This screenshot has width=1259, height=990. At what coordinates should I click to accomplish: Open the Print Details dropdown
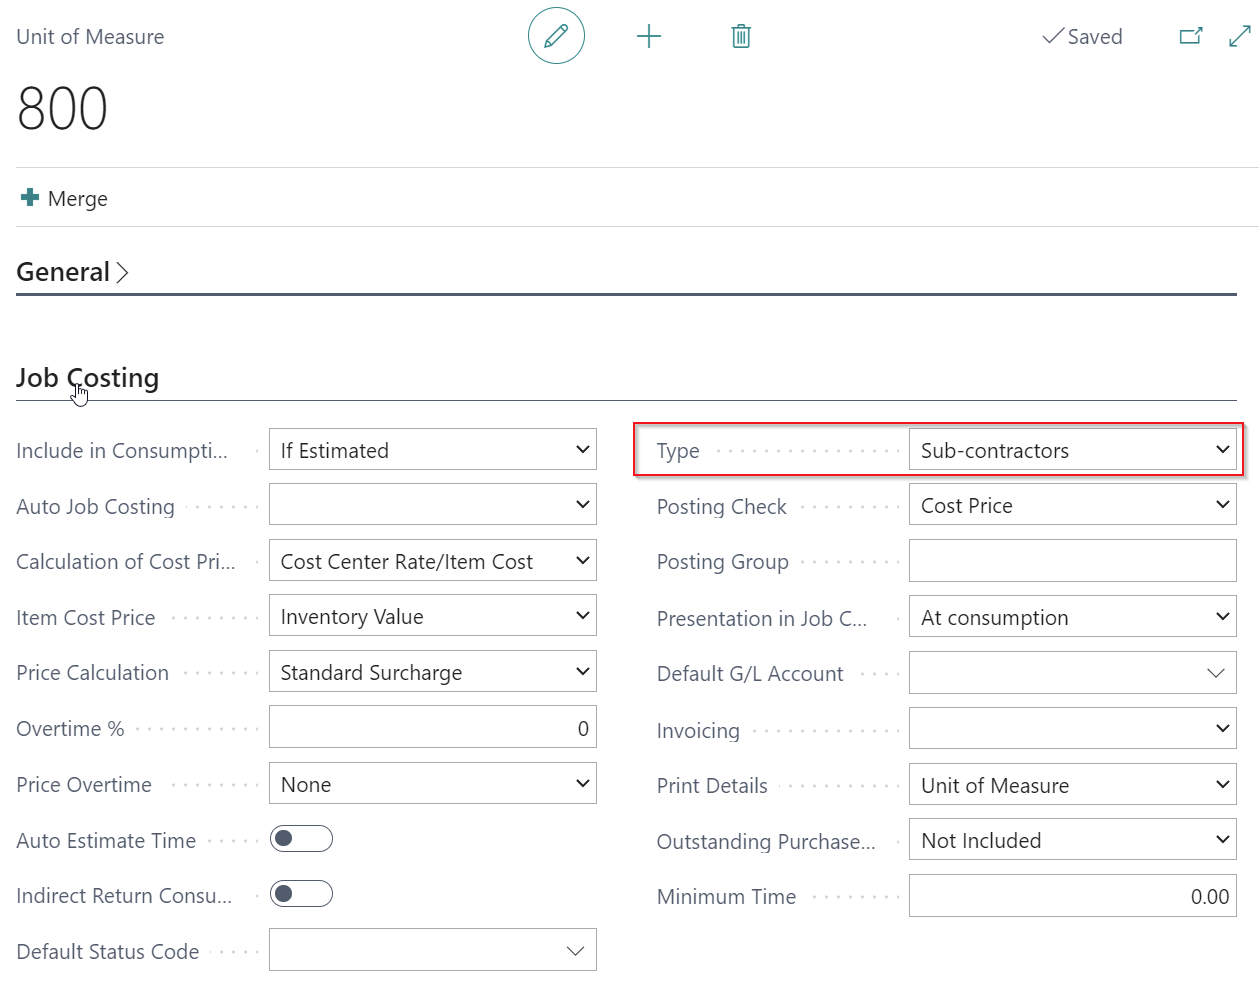point(1073,785)
